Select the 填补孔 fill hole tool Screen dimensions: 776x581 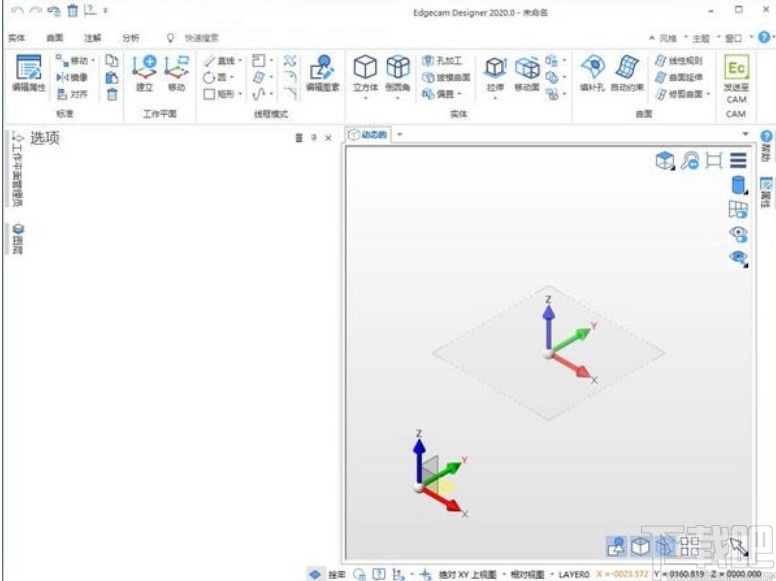[592, 73]
